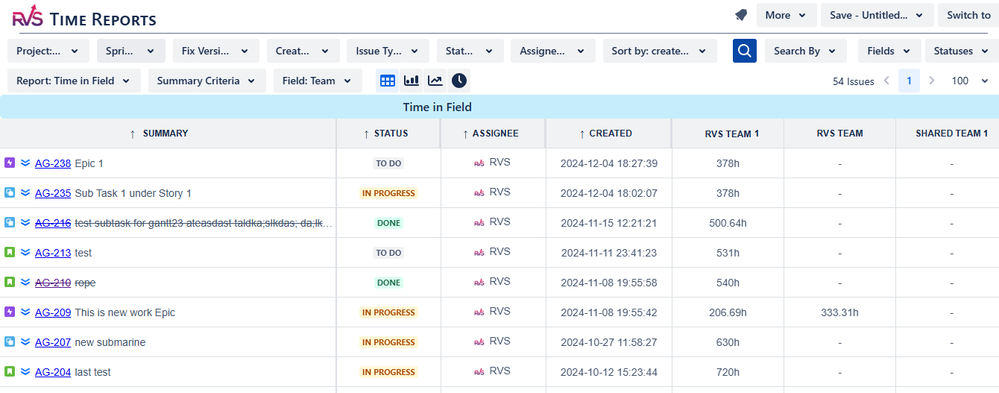Expand details chevron for AG-216

pyautogui.click(x=25, y=223)
